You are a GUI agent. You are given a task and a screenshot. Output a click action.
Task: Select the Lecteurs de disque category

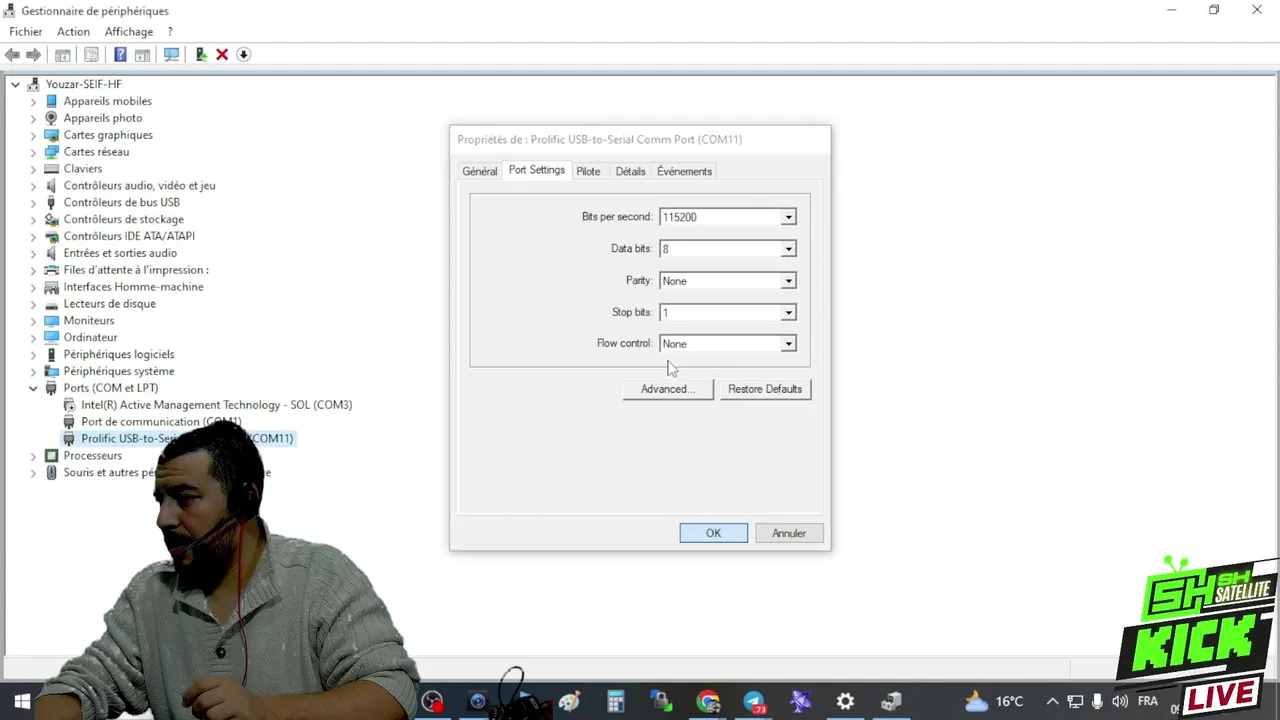[109, 304]
